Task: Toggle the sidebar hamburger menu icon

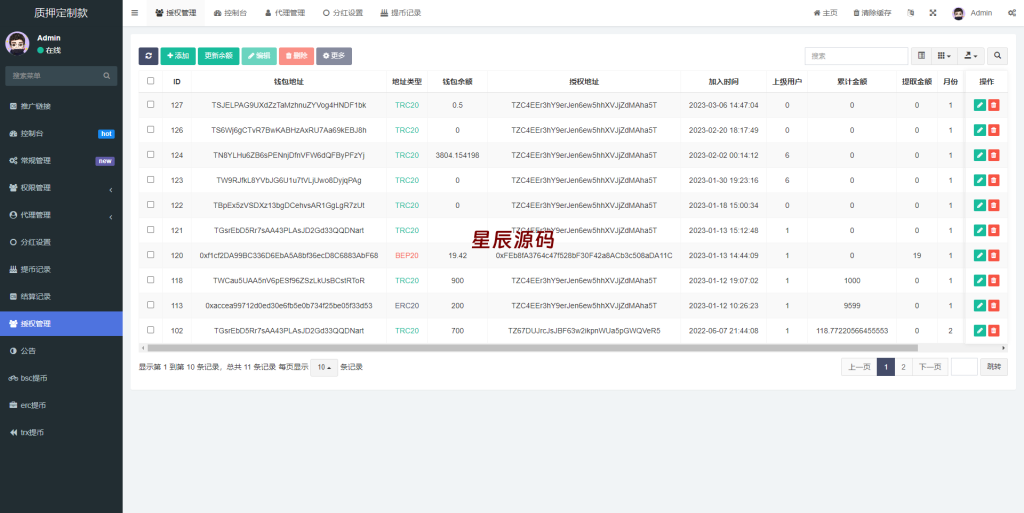Action: tap(135, 12)
